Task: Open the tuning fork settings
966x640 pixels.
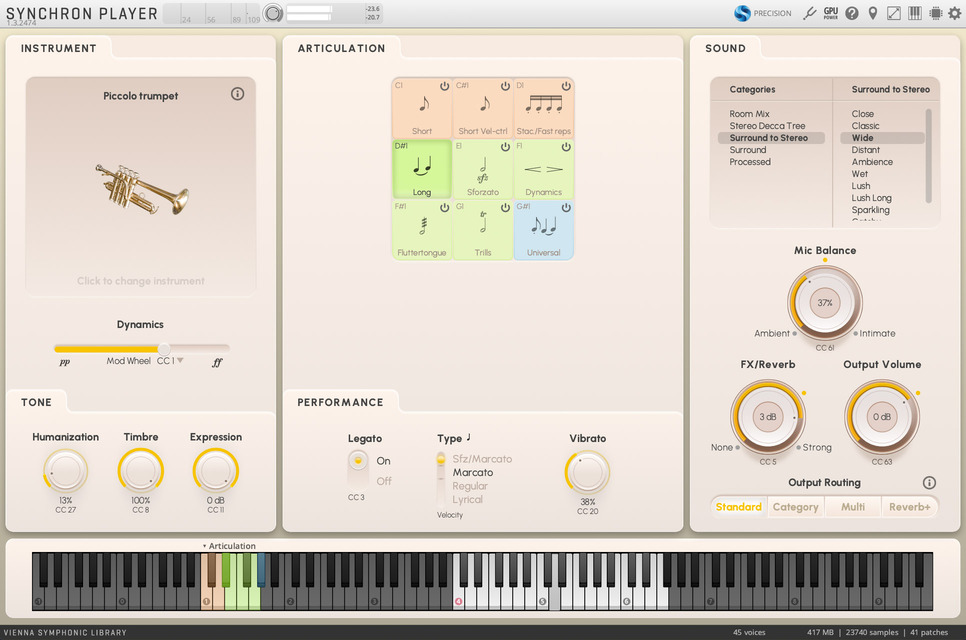Action: (810, 13)
